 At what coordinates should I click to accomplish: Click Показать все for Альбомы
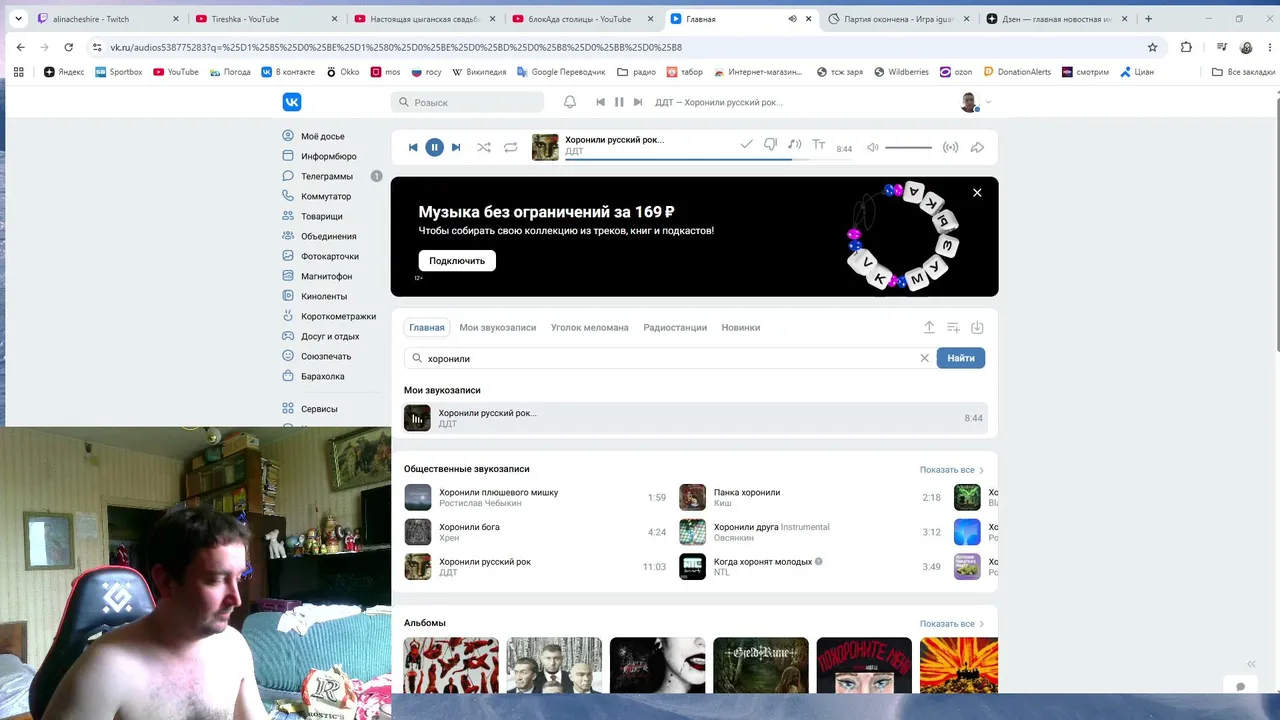click(952, 624)
